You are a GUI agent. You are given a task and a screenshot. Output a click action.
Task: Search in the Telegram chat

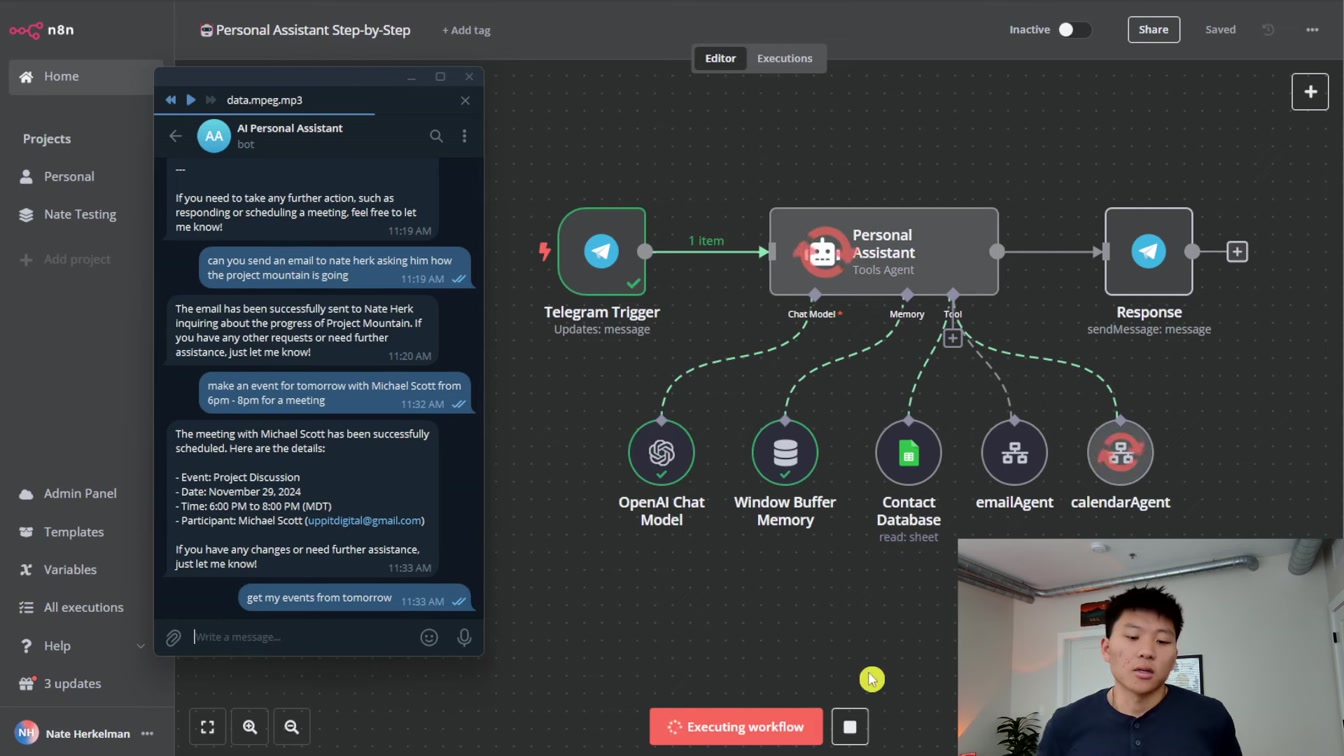pos(436,136)
